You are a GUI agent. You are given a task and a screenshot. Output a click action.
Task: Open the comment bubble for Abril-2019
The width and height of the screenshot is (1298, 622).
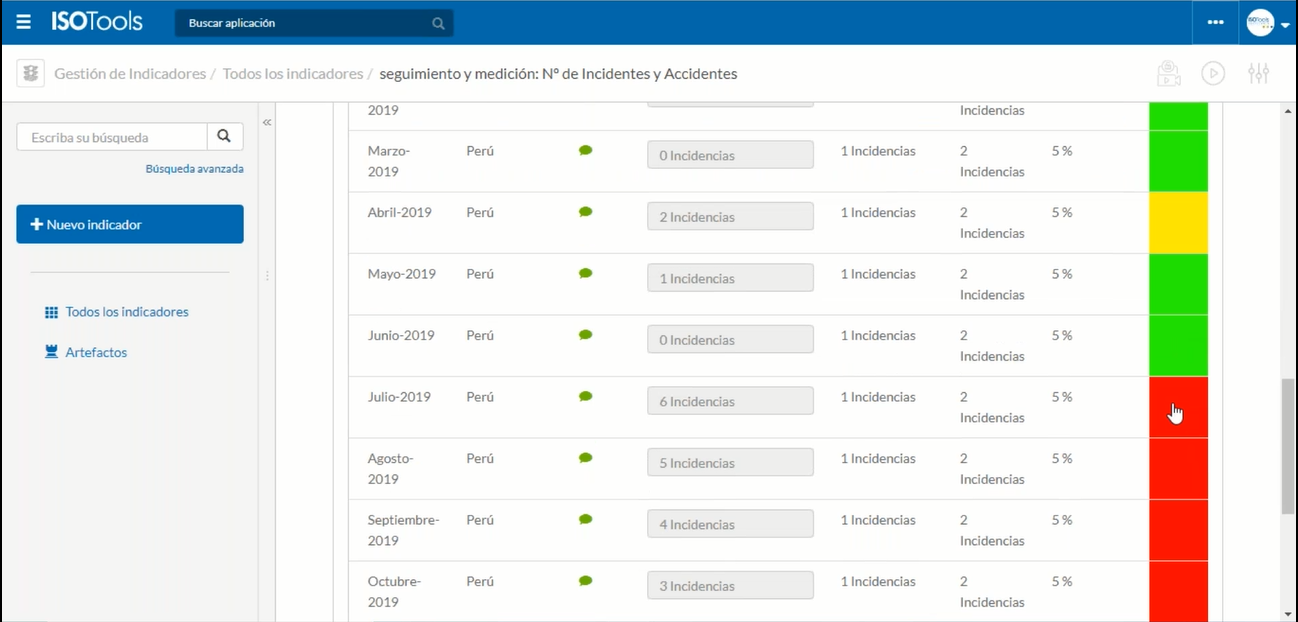[585, 212]
